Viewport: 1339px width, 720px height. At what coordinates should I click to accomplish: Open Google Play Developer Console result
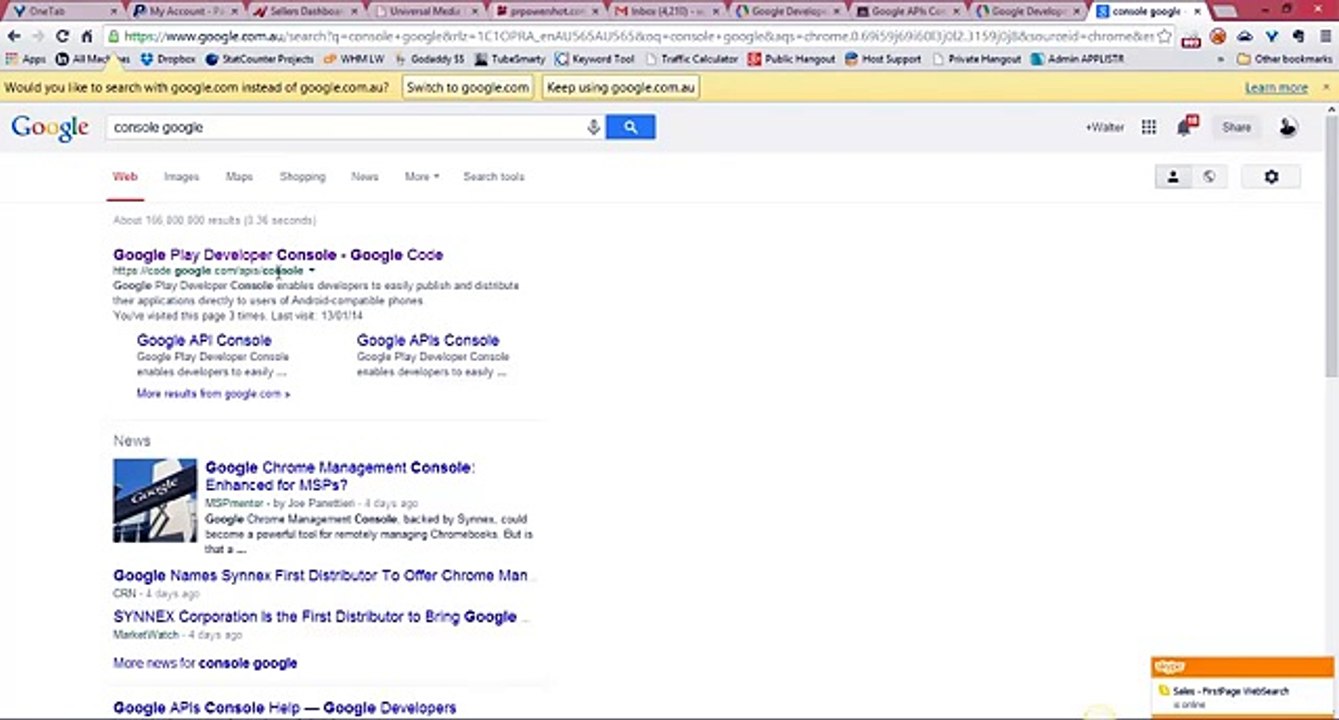(278, 255)
